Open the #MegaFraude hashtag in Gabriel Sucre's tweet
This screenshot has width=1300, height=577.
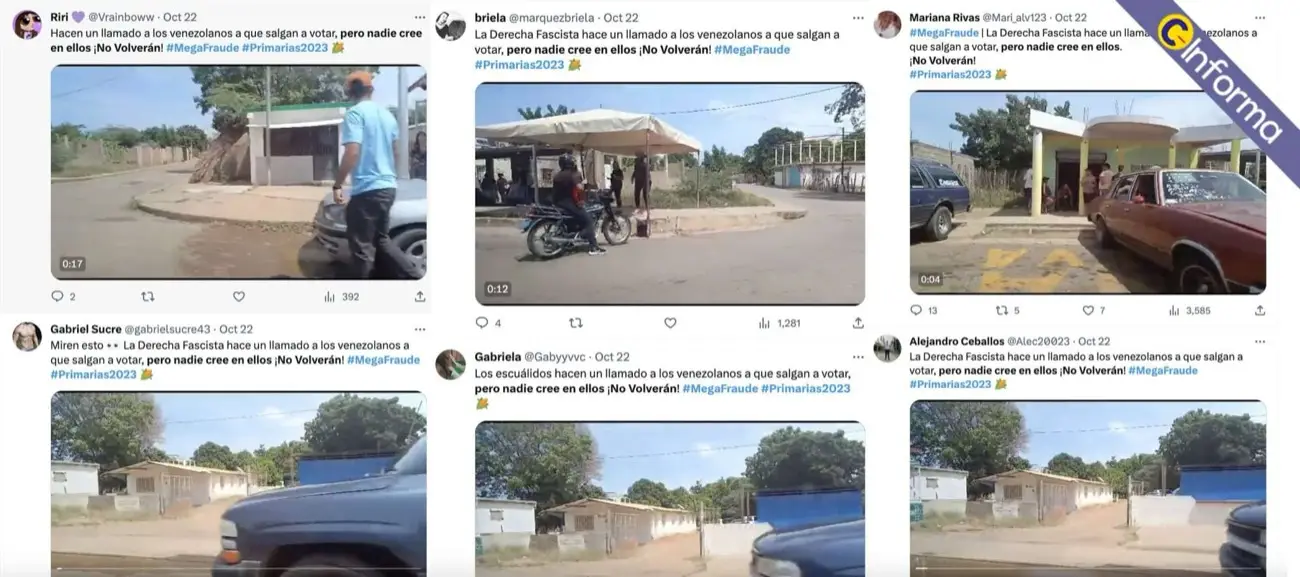[383, 360]
